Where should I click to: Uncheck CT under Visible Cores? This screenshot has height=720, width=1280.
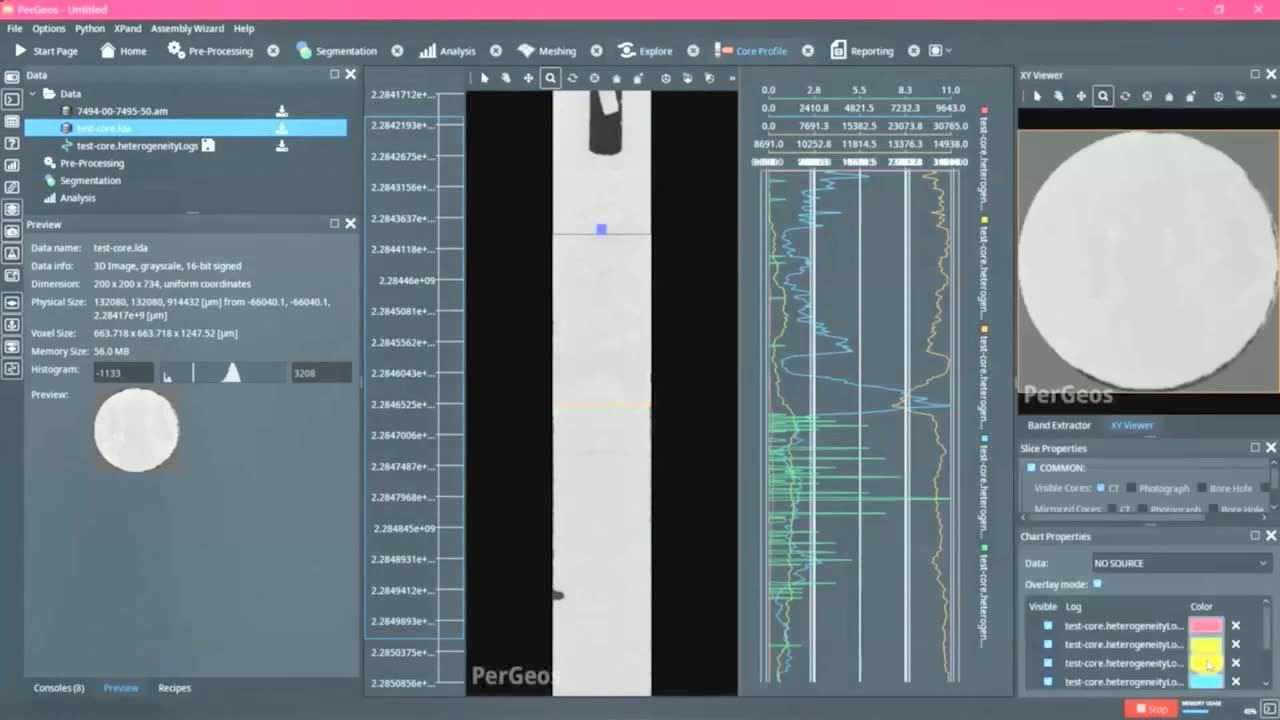tap(1101, 488)
